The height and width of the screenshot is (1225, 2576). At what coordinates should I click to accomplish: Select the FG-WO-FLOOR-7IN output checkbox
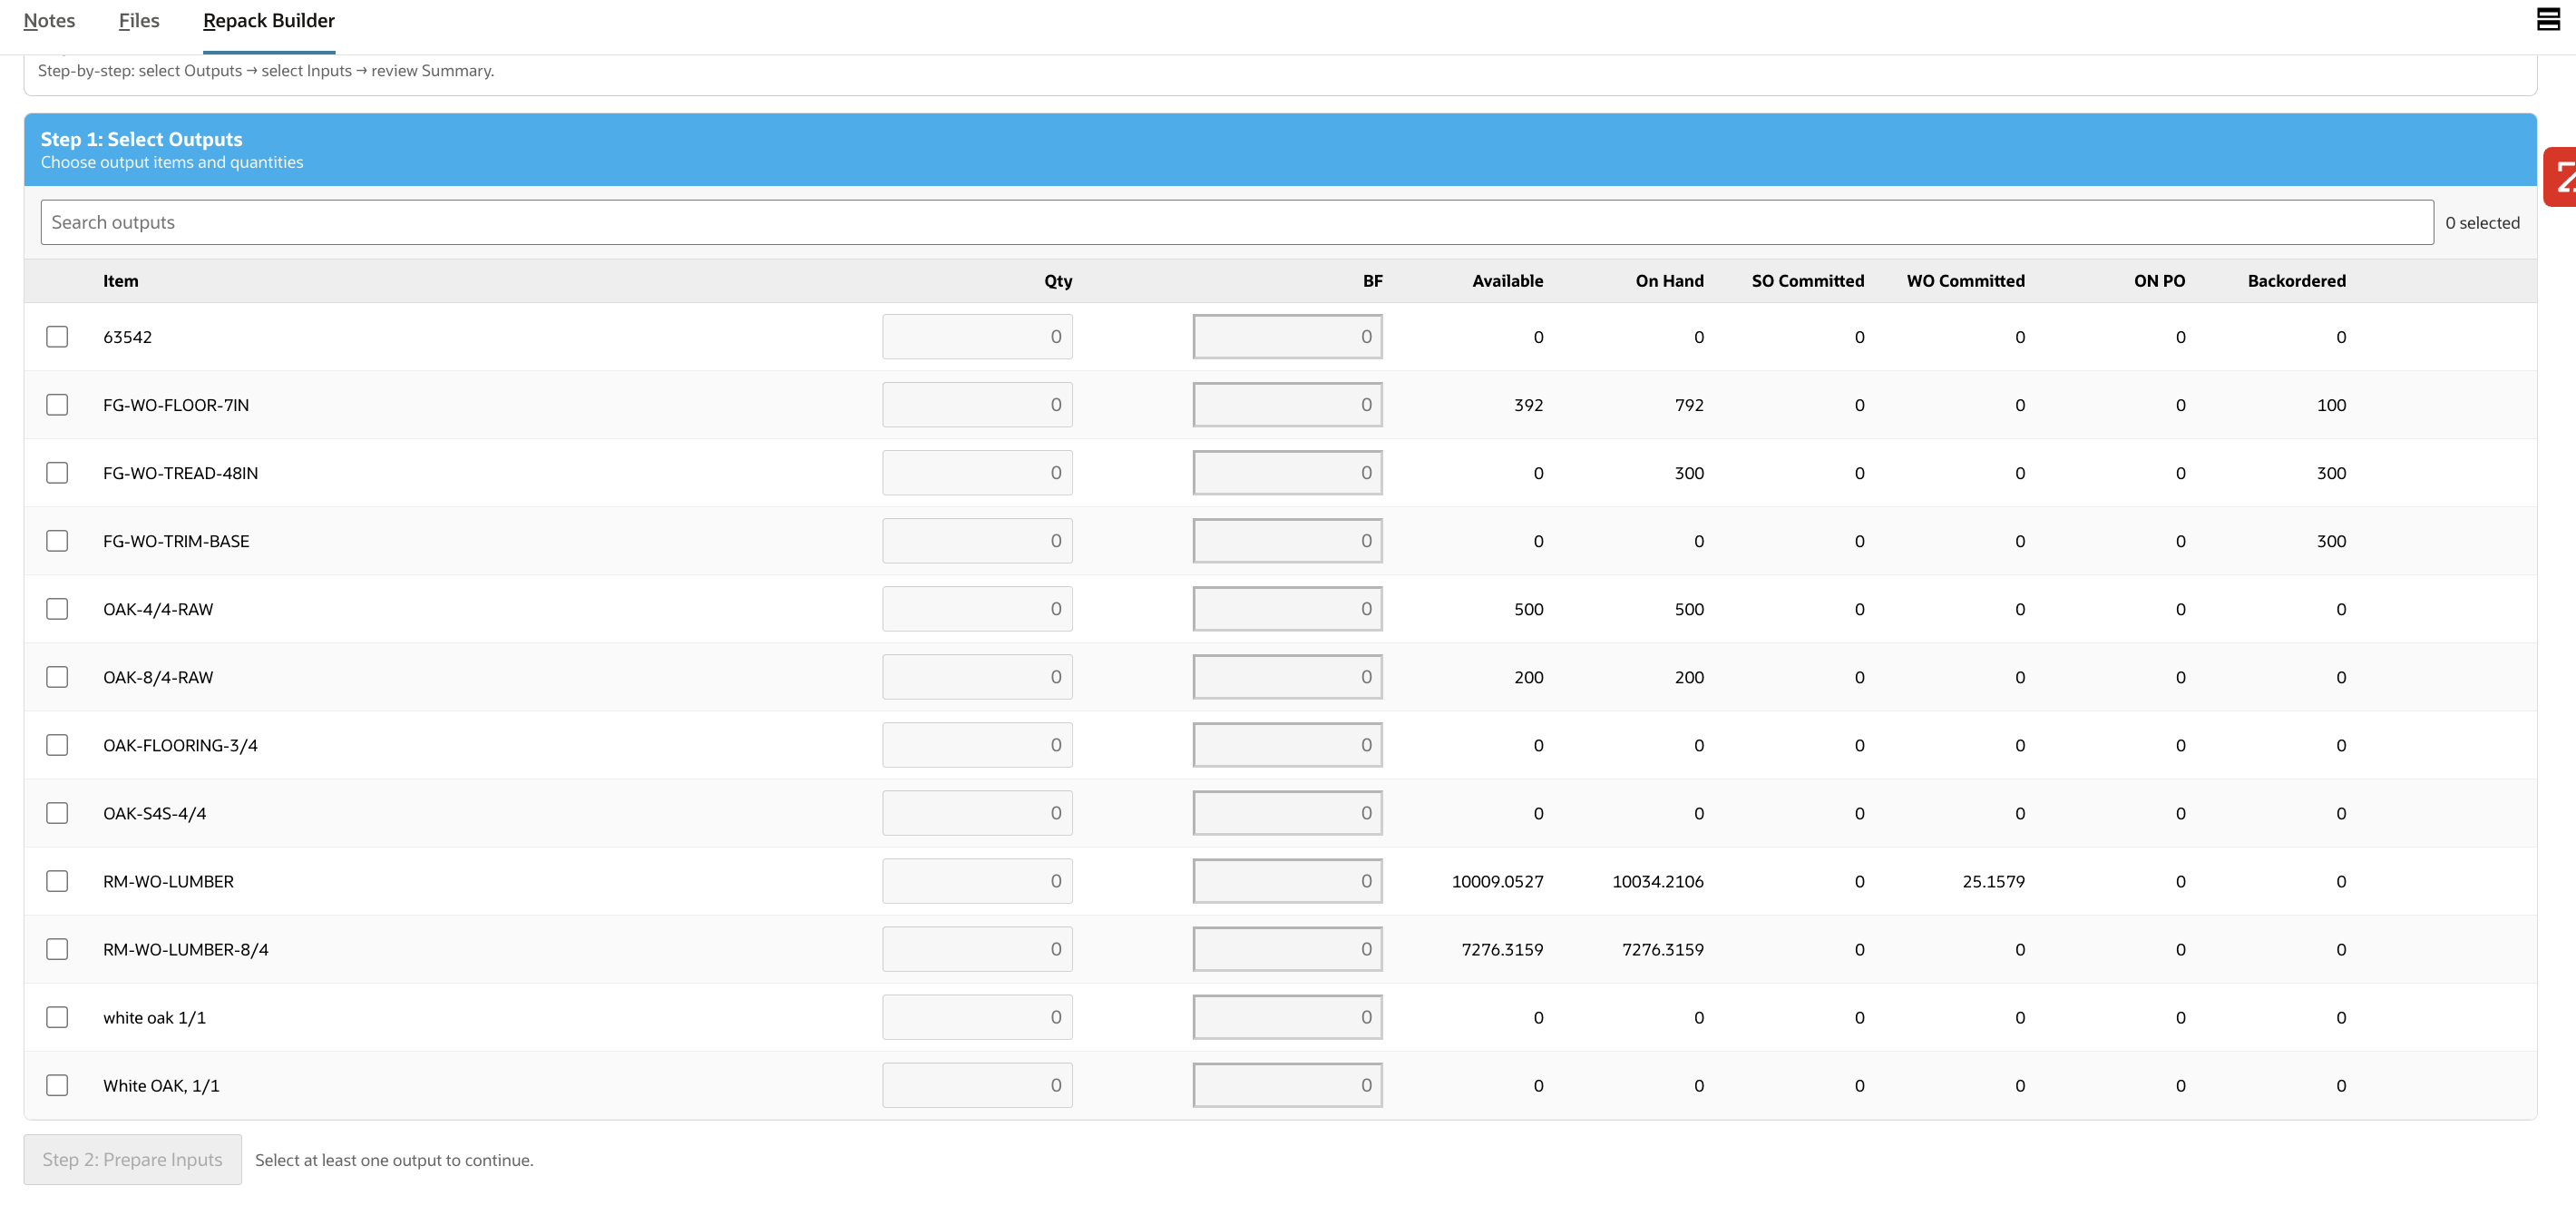pos(57,405)
